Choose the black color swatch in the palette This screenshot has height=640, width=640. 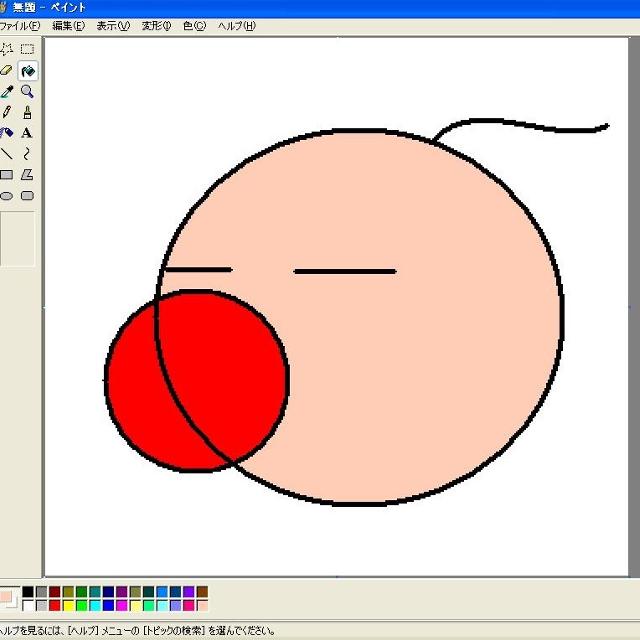click(28, 592)
